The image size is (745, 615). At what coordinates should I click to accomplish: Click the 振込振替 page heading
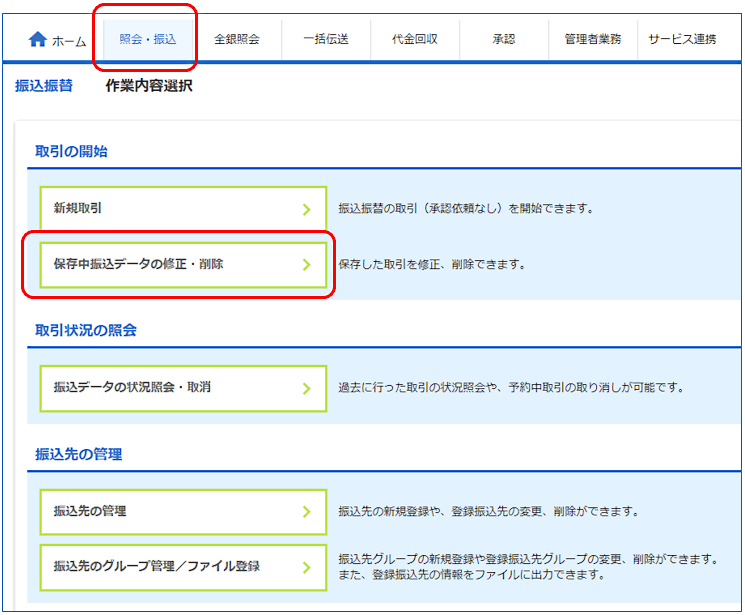pos(44,86)
